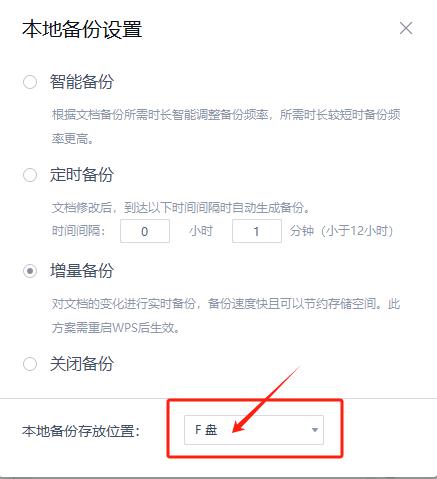Screen dimensions: 437x479
Task: Open the backup location dropdown arrow
Action: pyautogui.click(x=314, y=430)
